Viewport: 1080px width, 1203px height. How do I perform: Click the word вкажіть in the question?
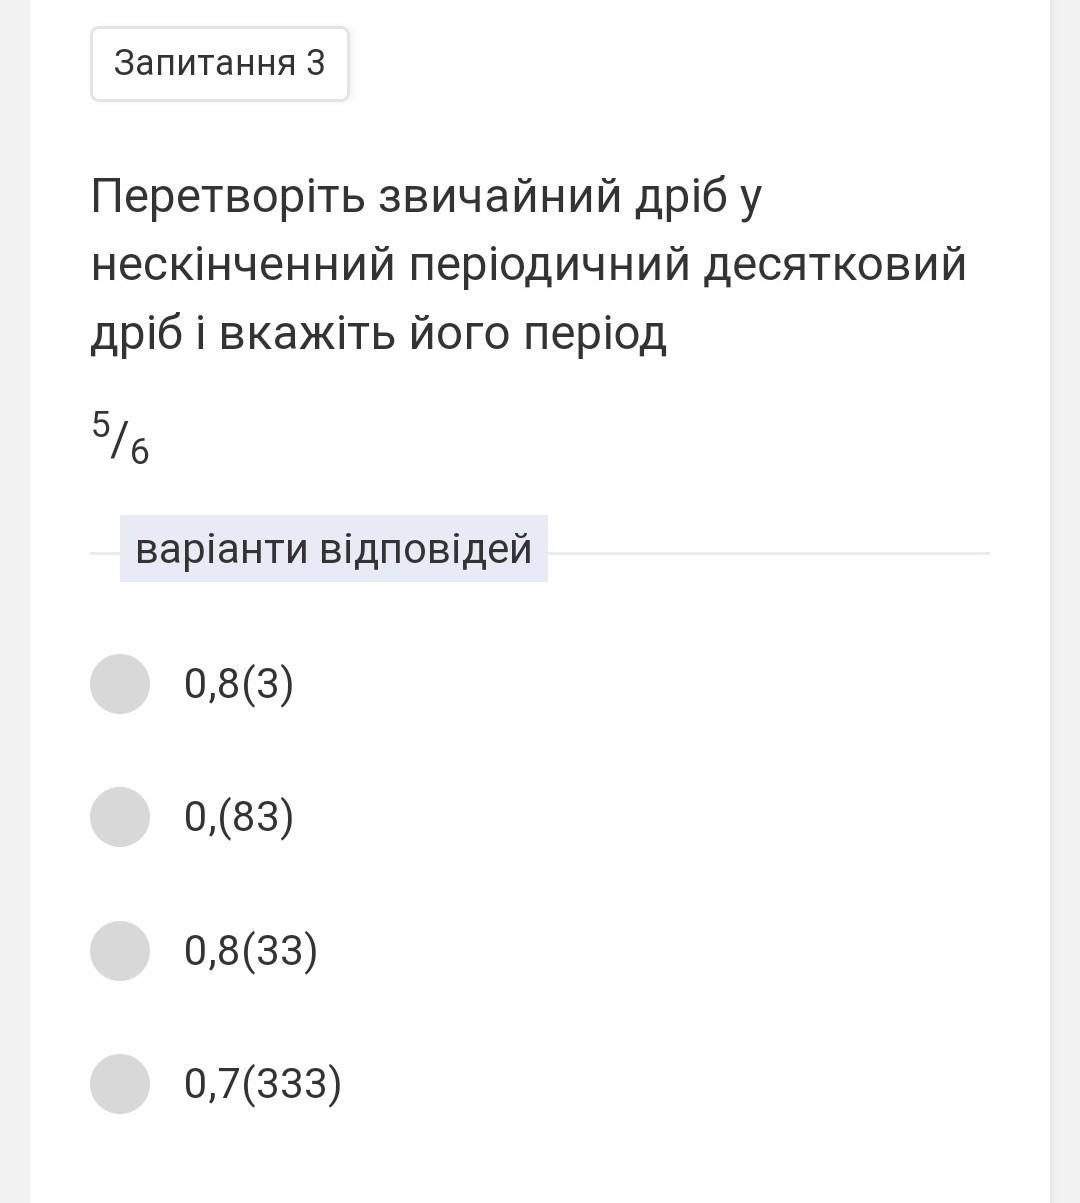(x=307, y=334)
